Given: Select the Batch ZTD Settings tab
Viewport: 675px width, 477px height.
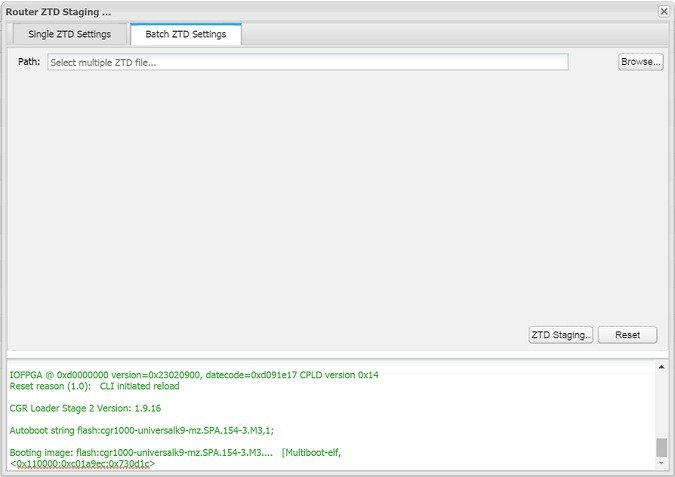Looking at the screenshot, I should [186, 34].
